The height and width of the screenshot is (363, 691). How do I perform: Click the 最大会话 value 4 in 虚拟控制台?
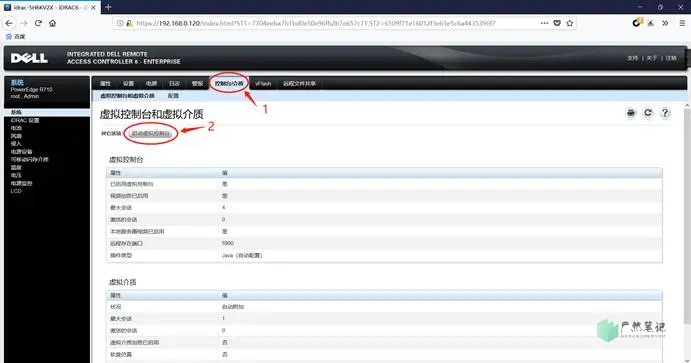click(x=223, y=207)
